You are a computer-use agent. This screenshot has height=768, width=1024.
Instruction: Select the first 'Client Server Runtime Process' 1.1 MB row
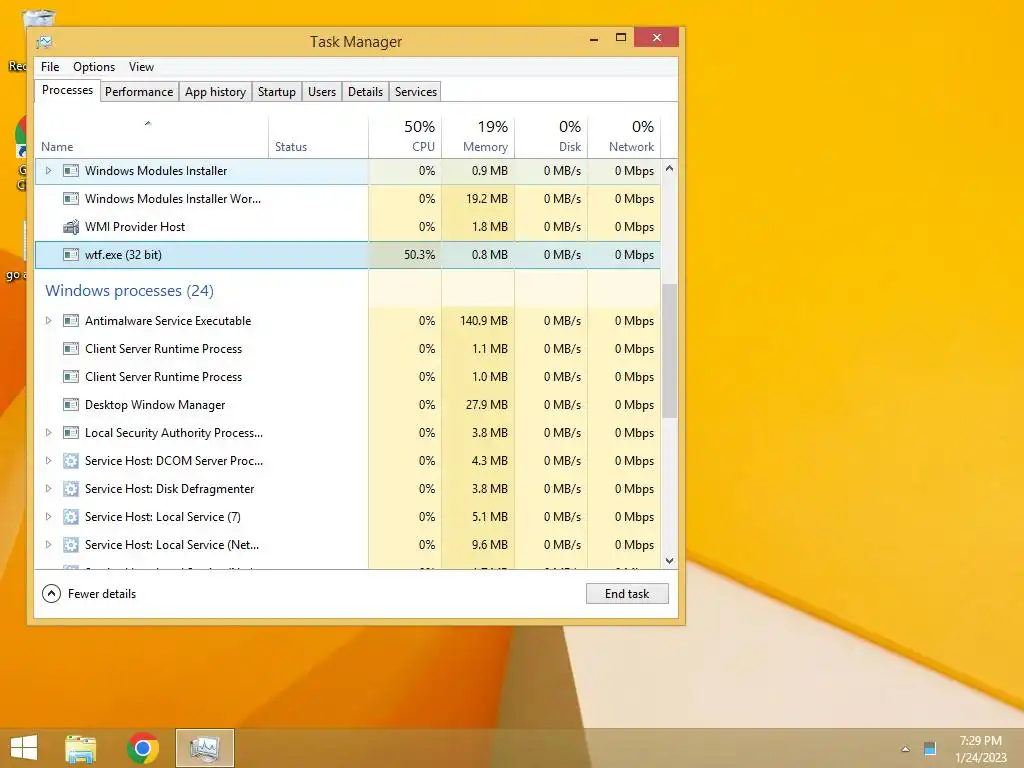(x=348, y=349)
